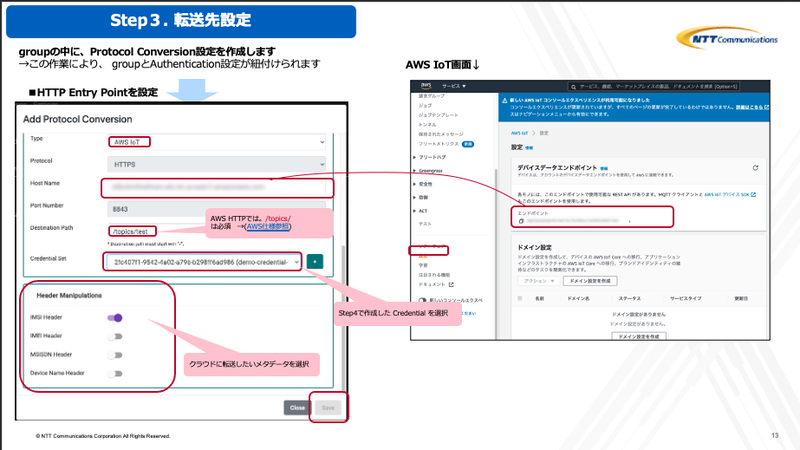Click the Port Number field showing 8843
800x450 pixels.
tap(216, 209)
